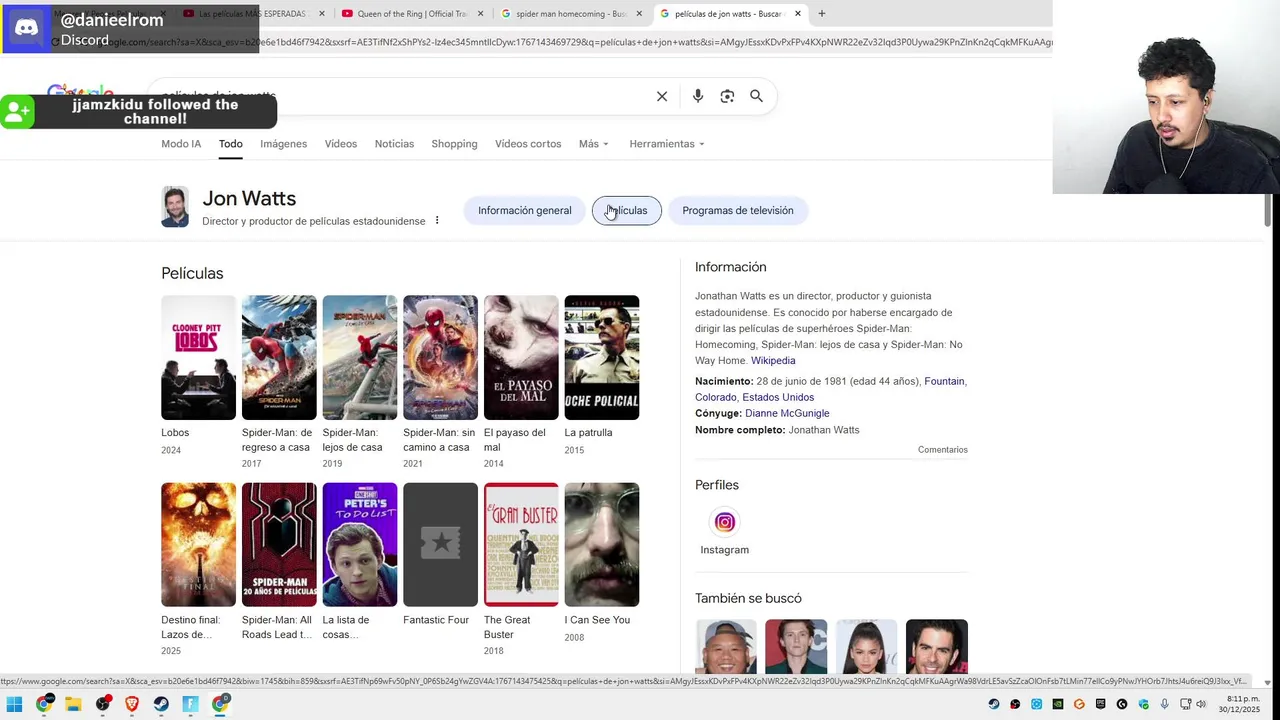Switch to 'Las películas MÁS ESPERADAS' tab
The height and width of the screenshot is (720, 1280).
[x=252, y=14]
